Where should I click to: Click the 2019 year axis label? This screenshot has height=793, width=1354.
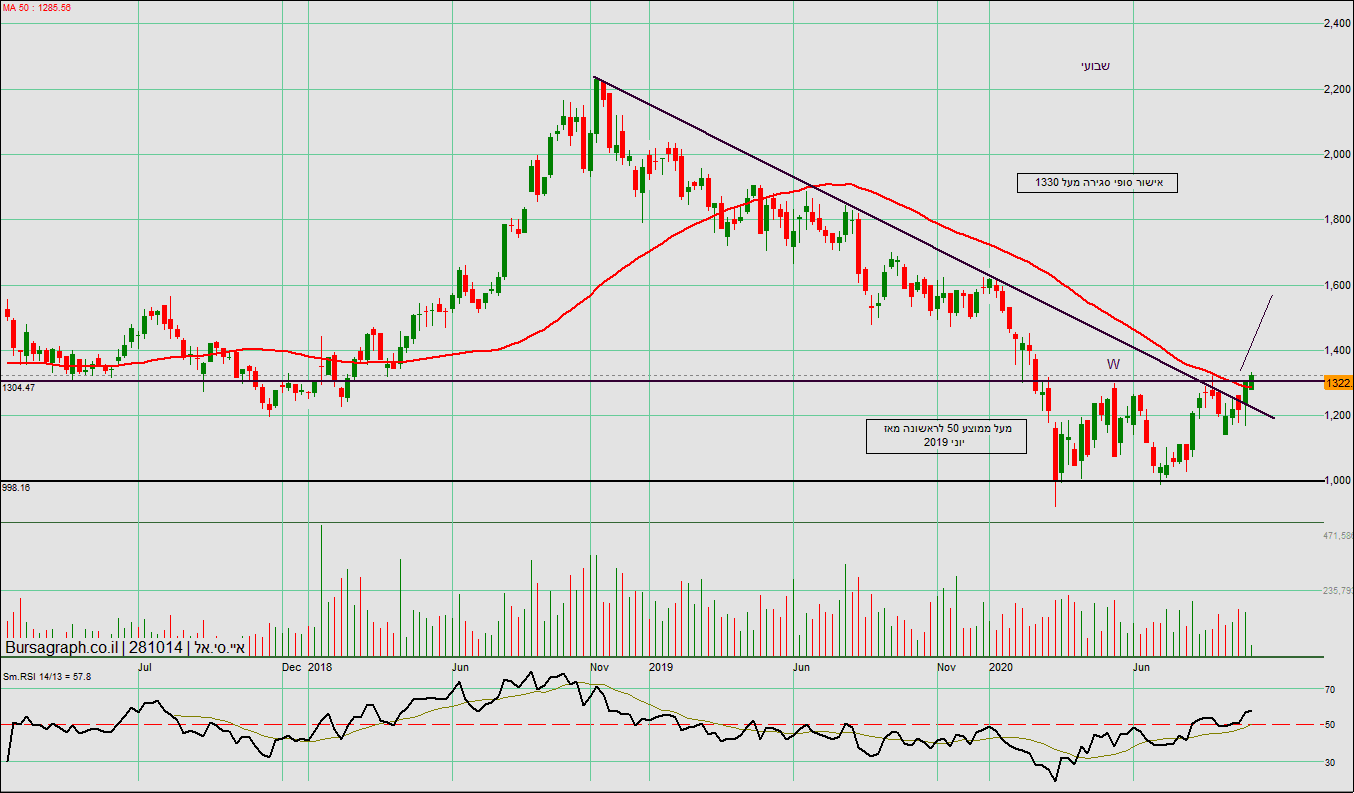[661, 666]
